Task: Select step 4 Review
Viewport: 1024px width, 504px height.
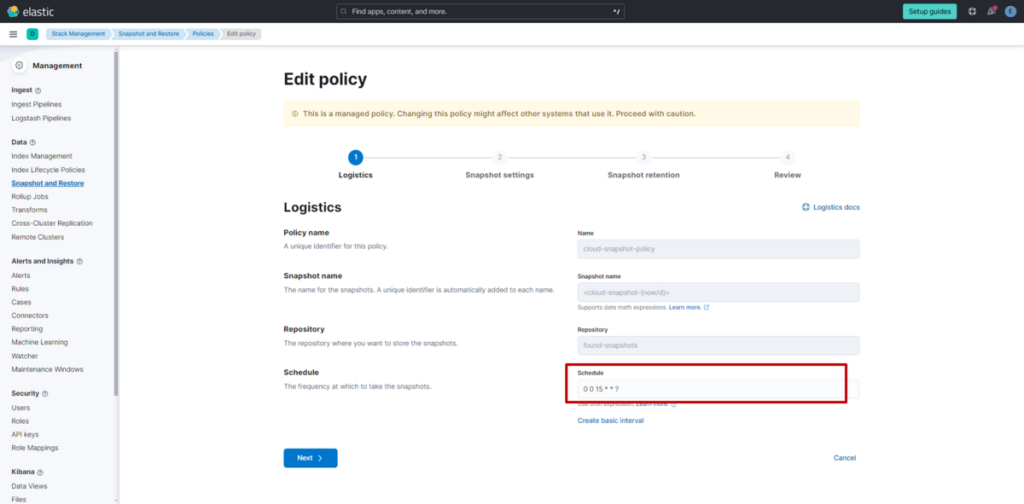Action: [x=787, y=157]
